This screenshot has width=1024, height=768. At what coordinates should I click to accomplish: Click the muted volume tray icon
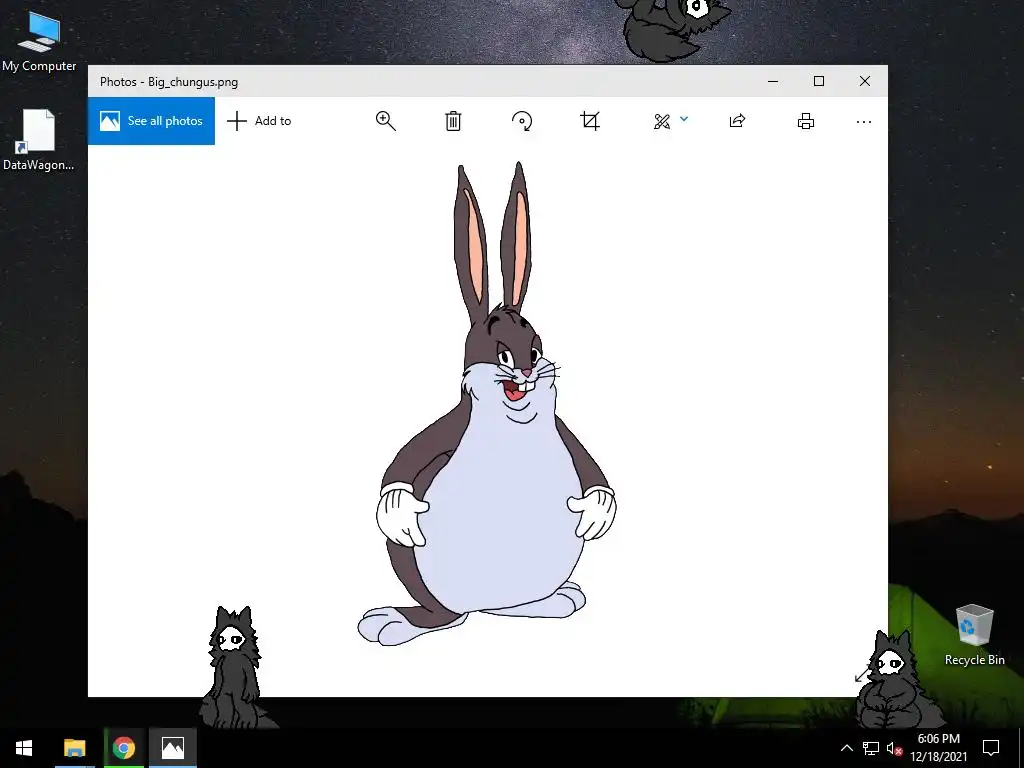(x=894, y=748)
